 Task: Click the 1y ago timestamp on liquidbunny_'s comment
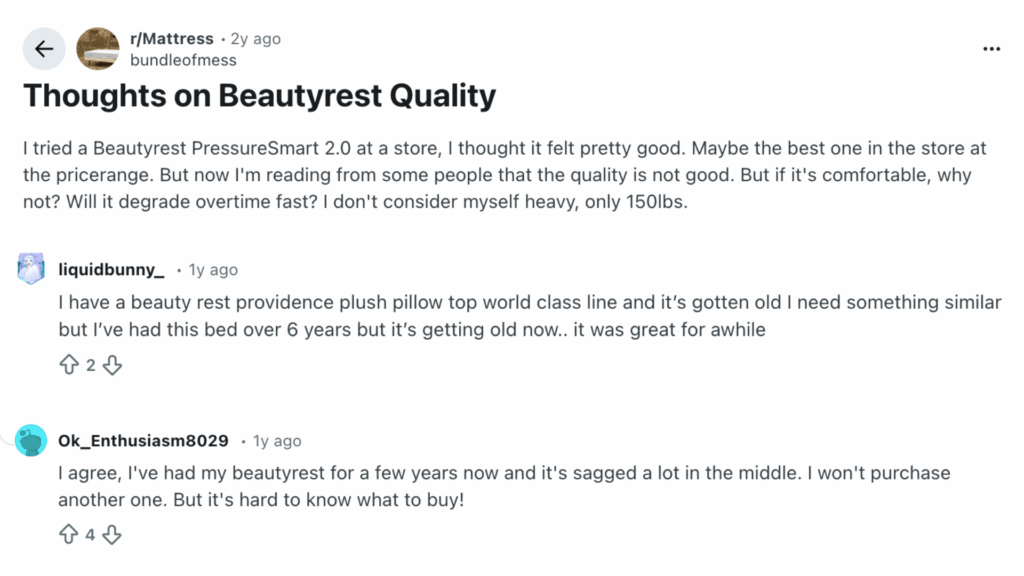[213, 269]
